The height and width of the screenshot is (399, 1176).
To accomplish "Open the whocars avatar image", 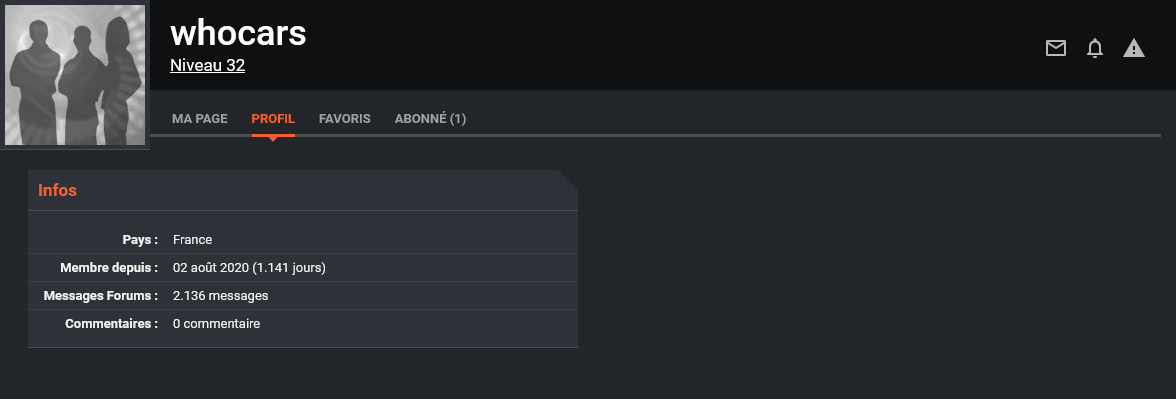I will pyautogui.click(x=75, y=75).
